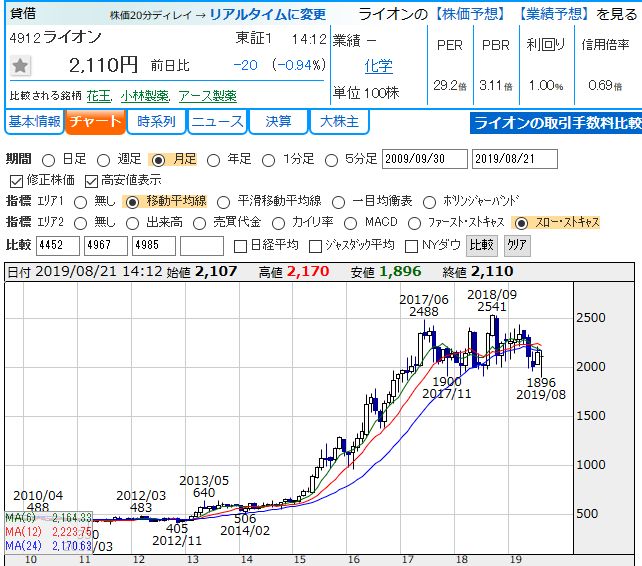This screenshot has width=642, height=566.
Task: Enable NYダウ comparison checkbox
Action: click(411, 246)
